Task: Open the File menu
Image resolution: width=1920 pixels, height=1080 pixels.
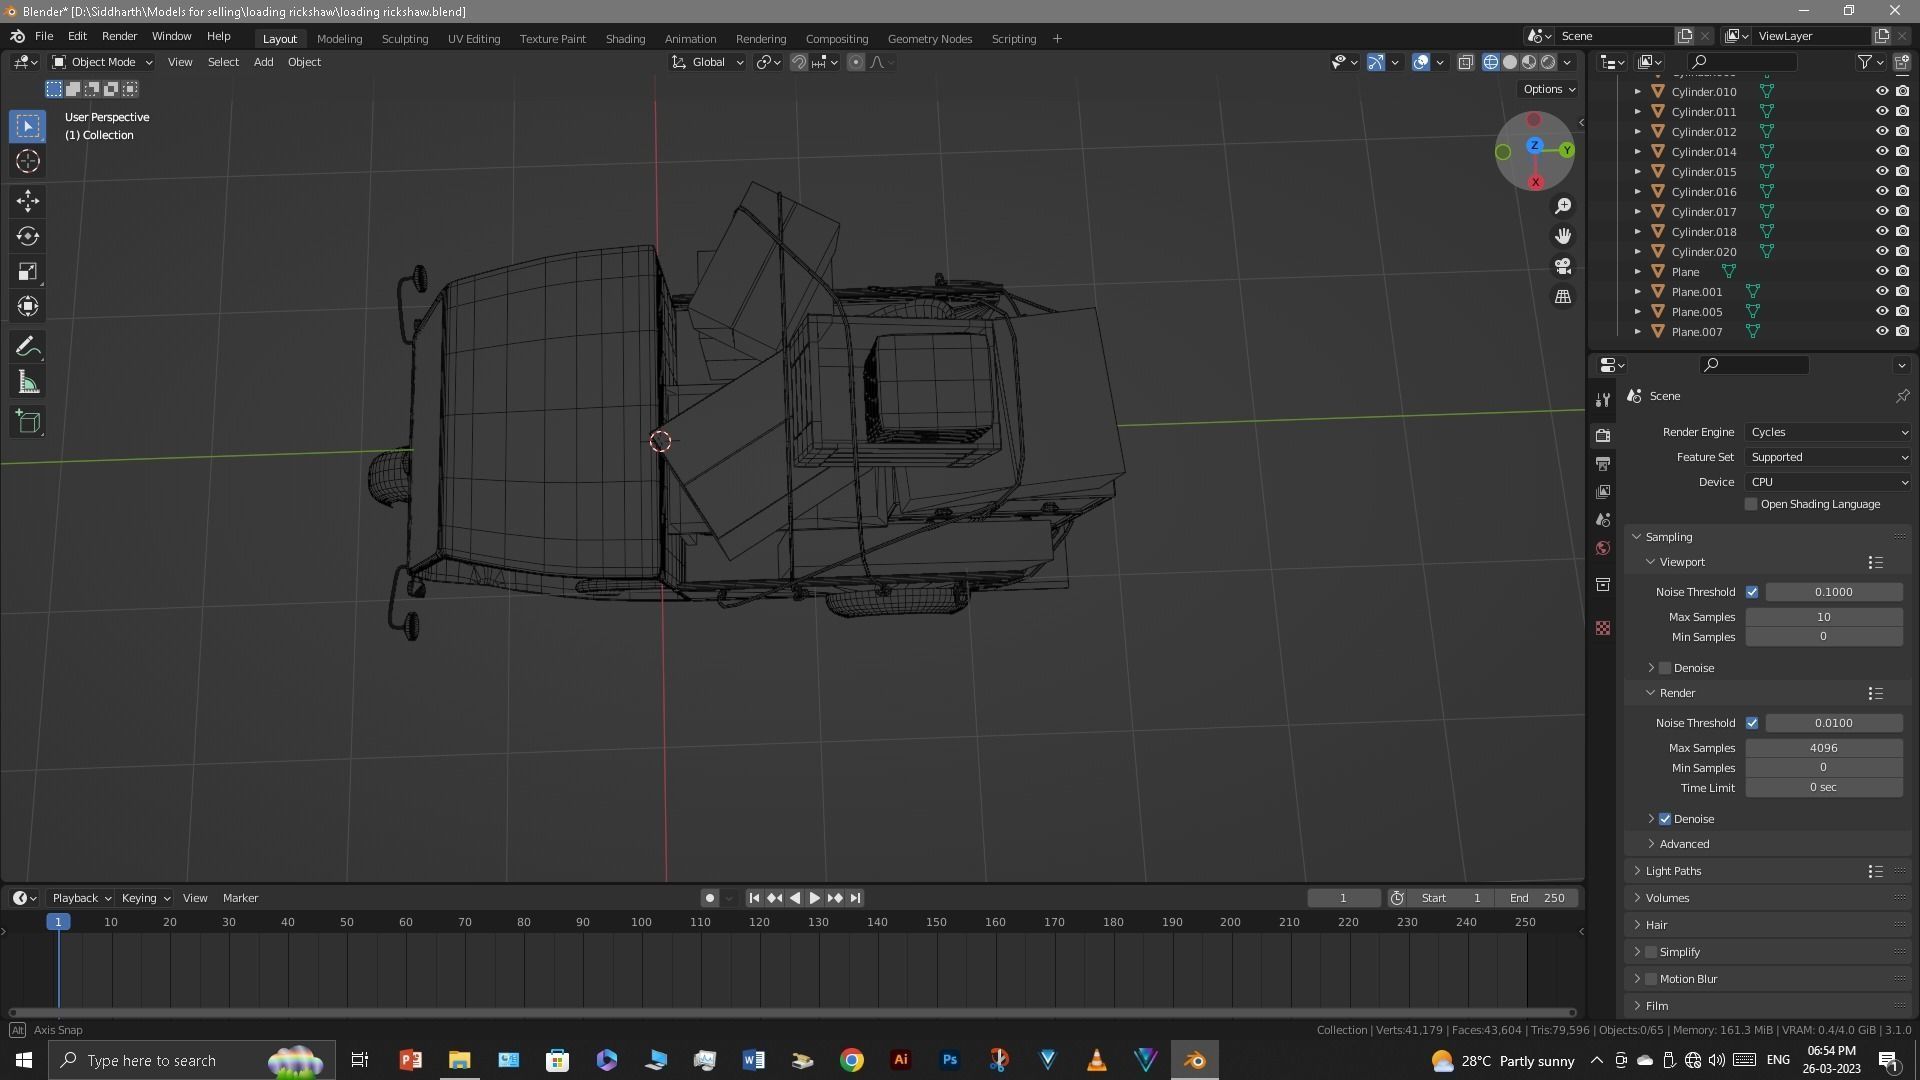Action: [x=44, y=36]
